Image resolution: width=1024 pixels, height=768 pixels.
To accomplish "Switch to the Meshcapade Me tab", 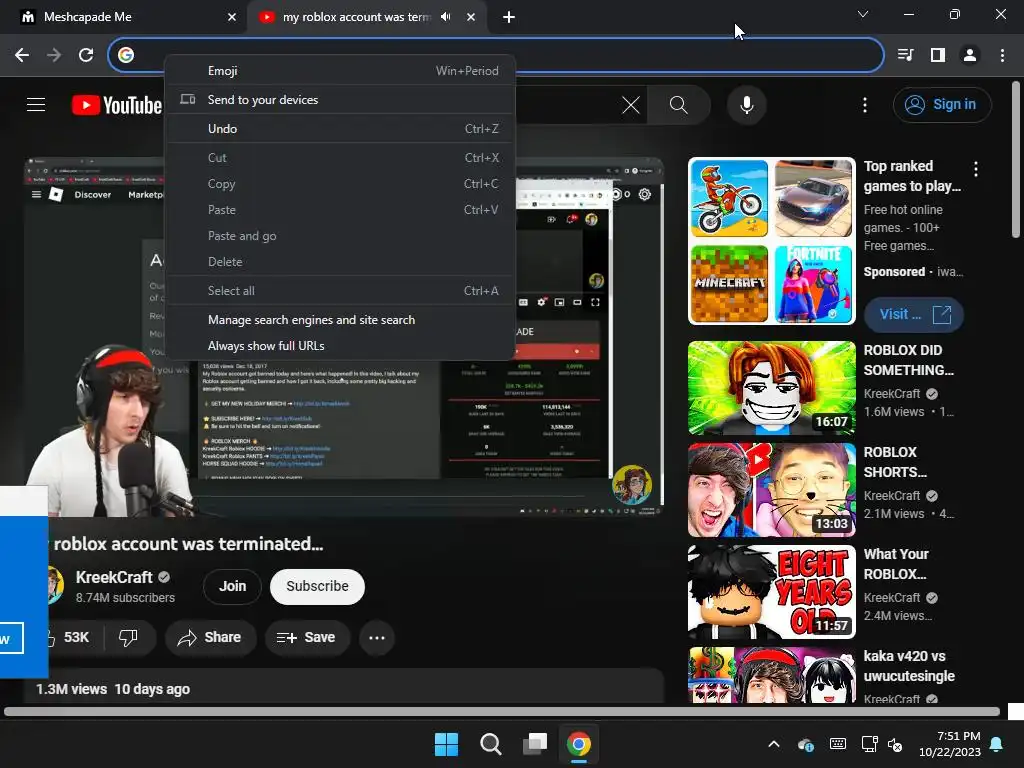I will (123, 17).
